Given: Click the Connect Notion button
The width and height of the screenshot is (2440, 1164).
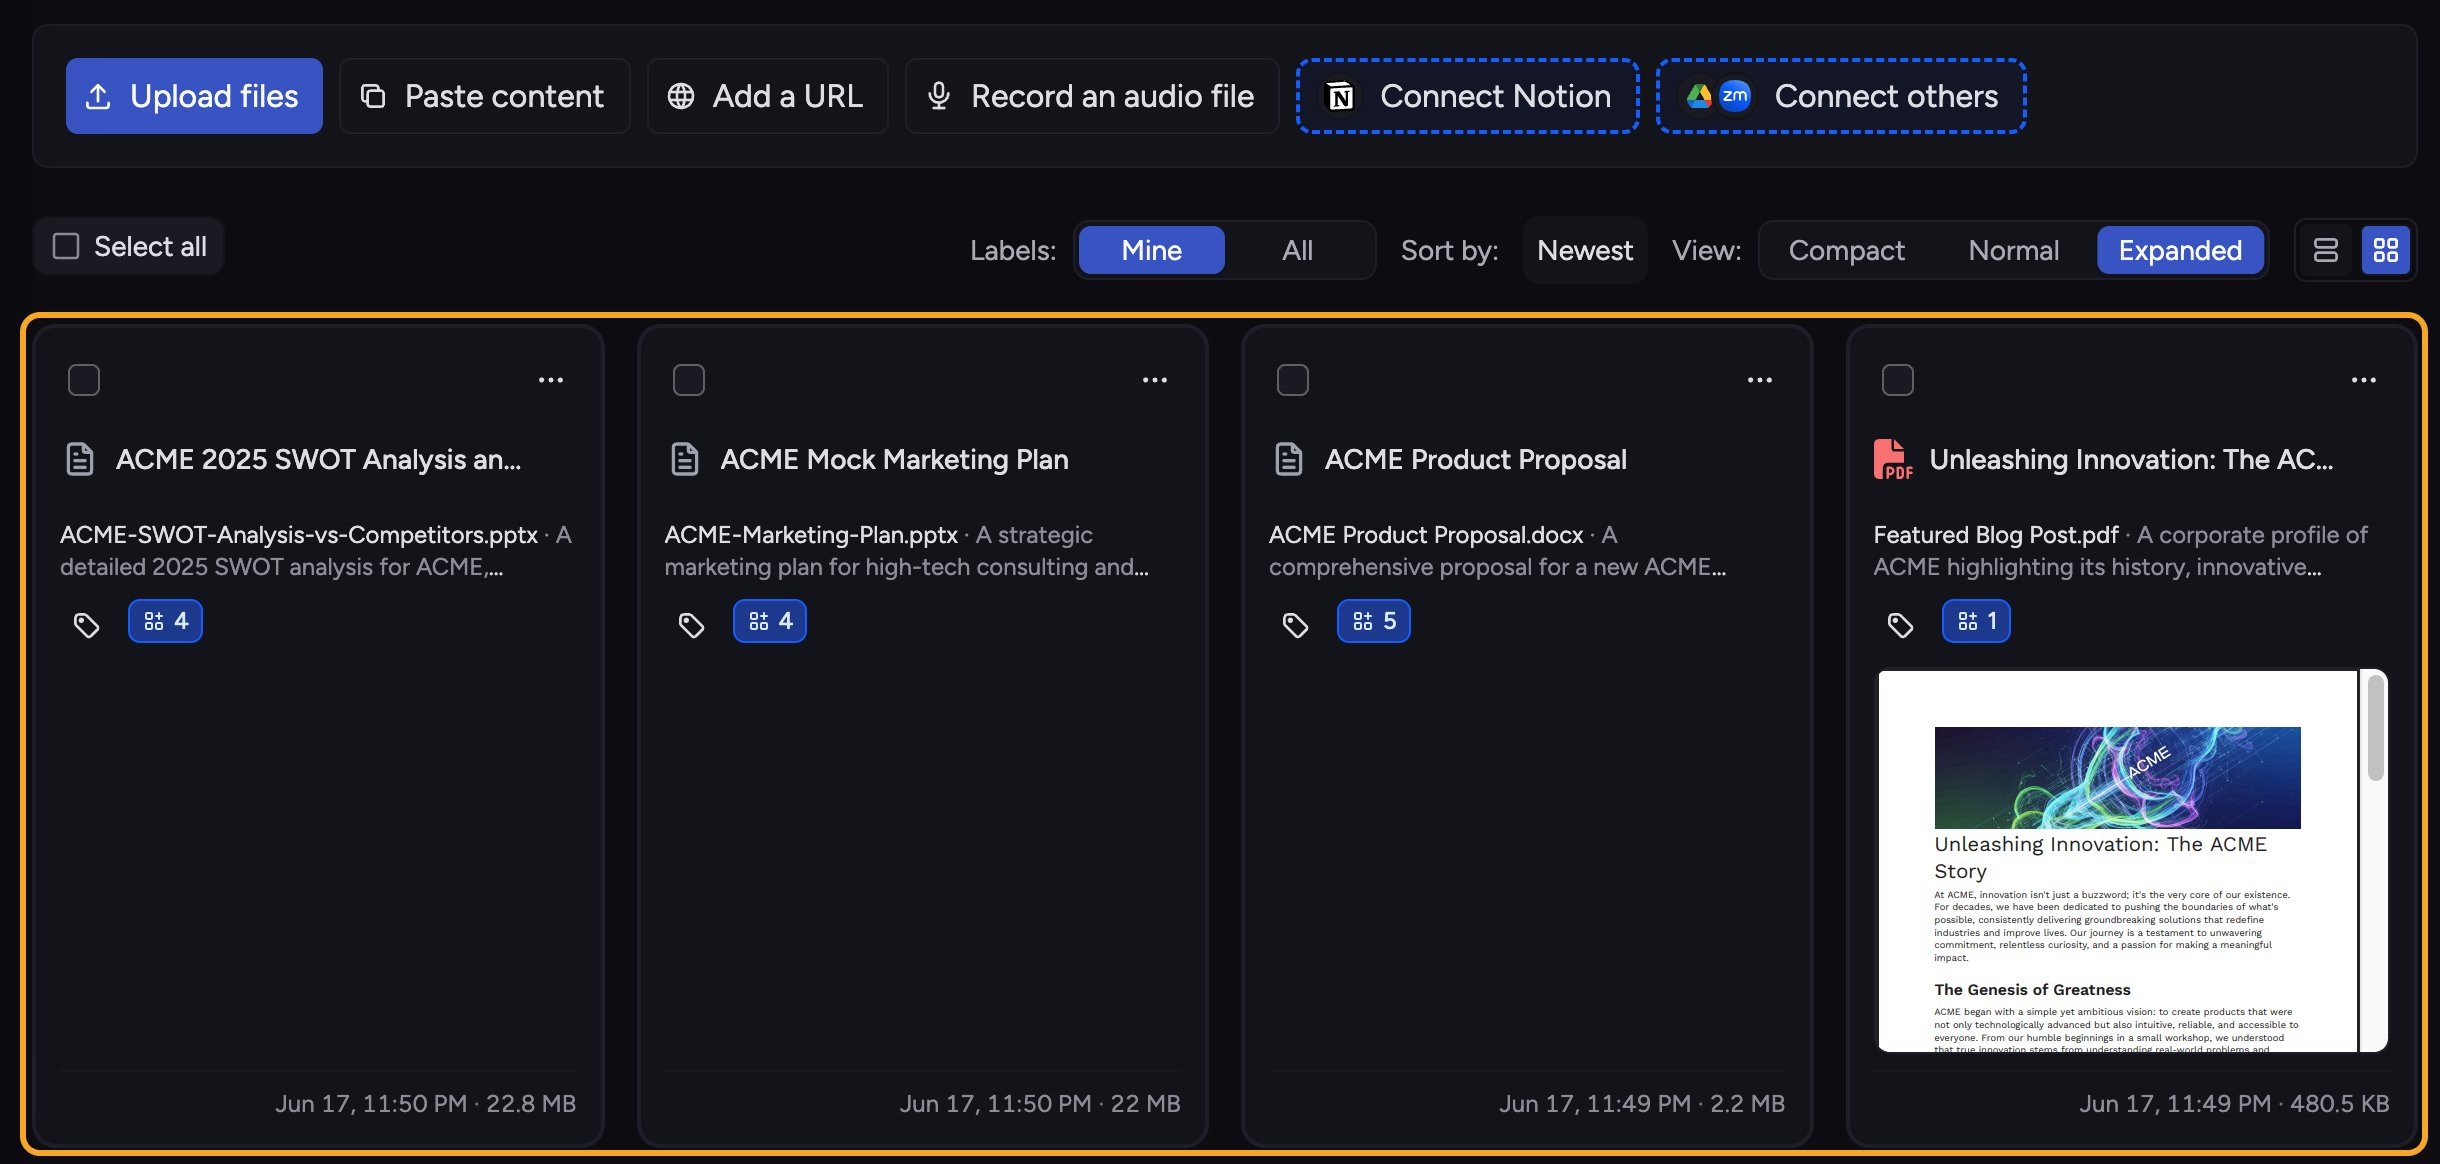Looking at the screenshot, I should tap(1467, 96).
